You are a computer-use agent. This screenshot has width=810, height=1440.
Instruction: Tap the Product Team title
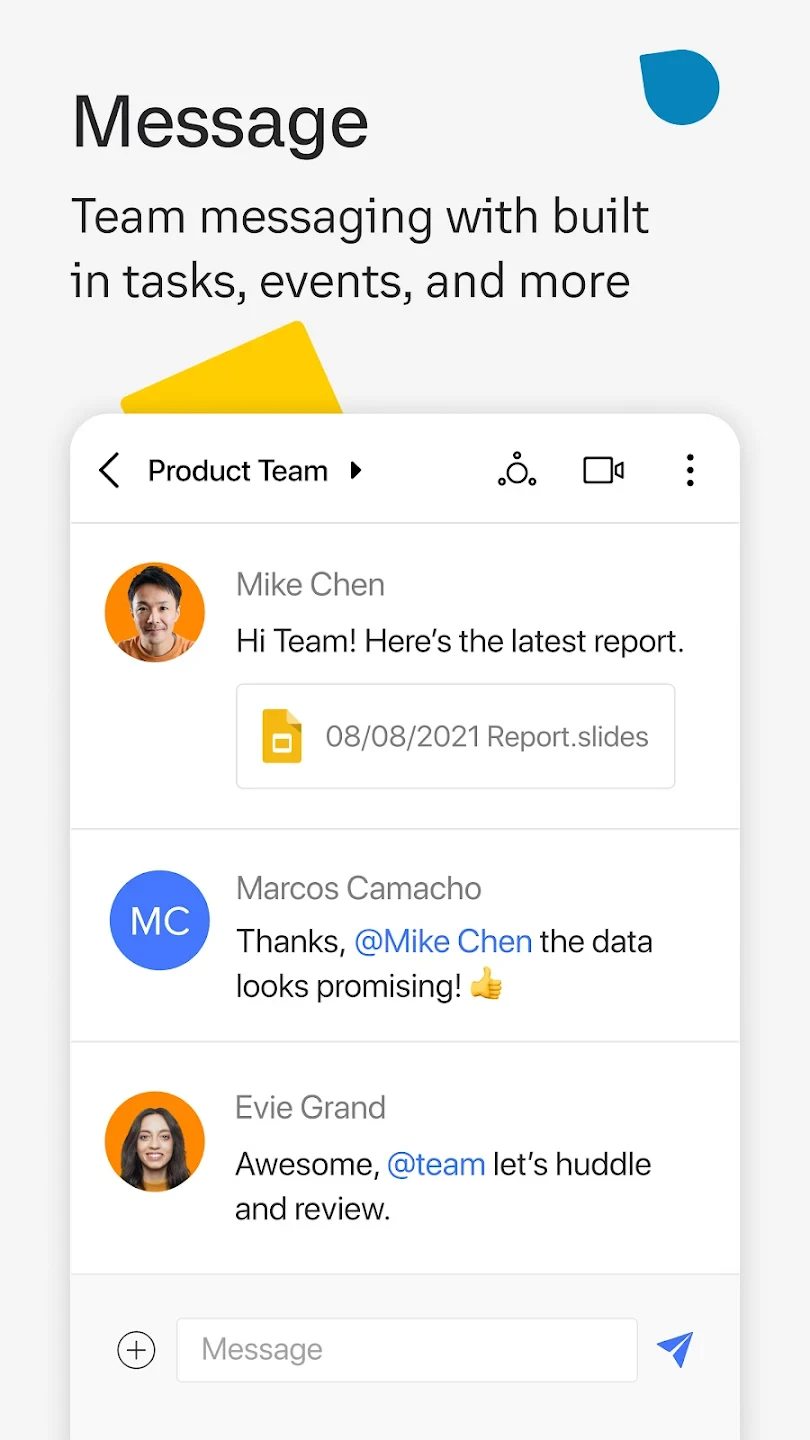click(x=238, y=470)
